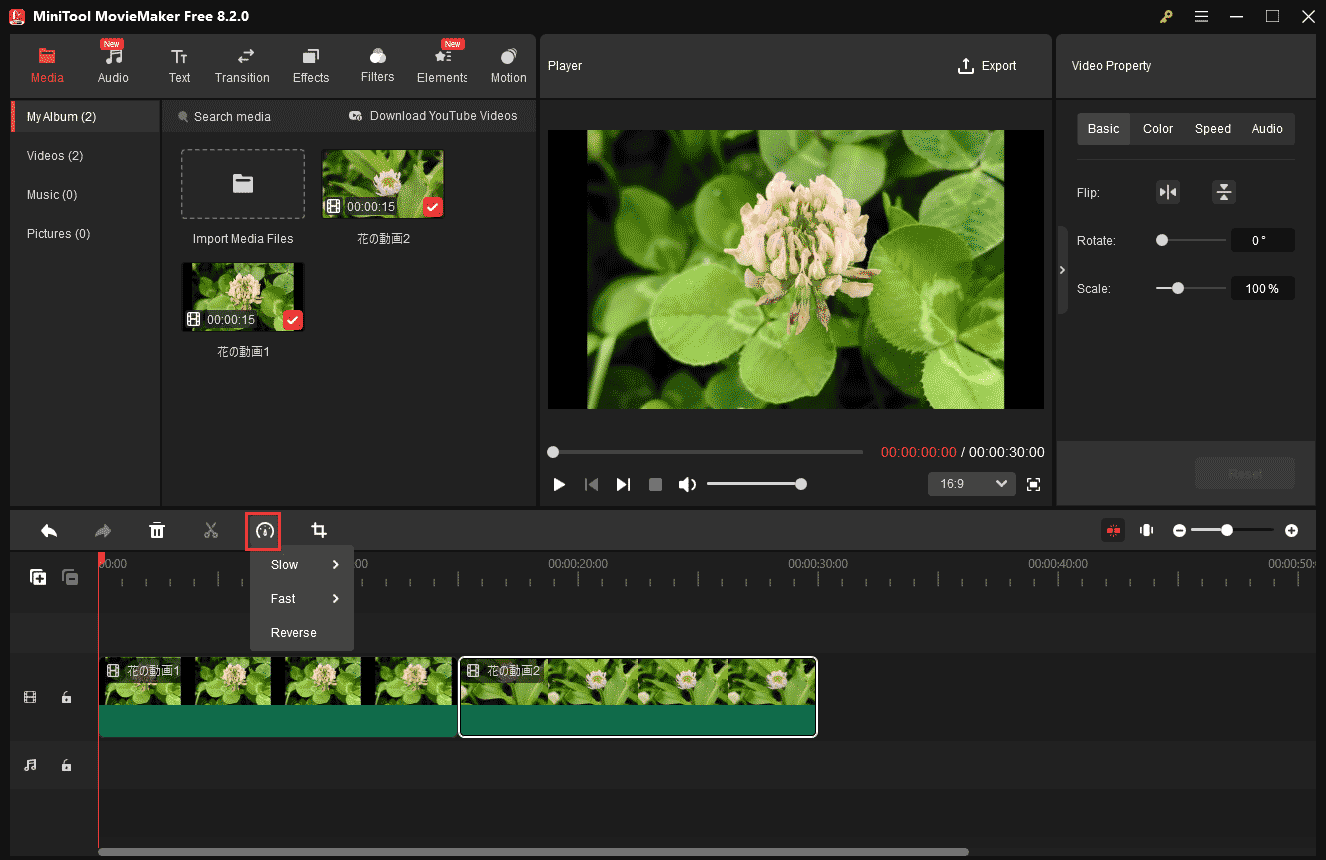
Task: Stop playback in the player
Action: tap(655, 484)
